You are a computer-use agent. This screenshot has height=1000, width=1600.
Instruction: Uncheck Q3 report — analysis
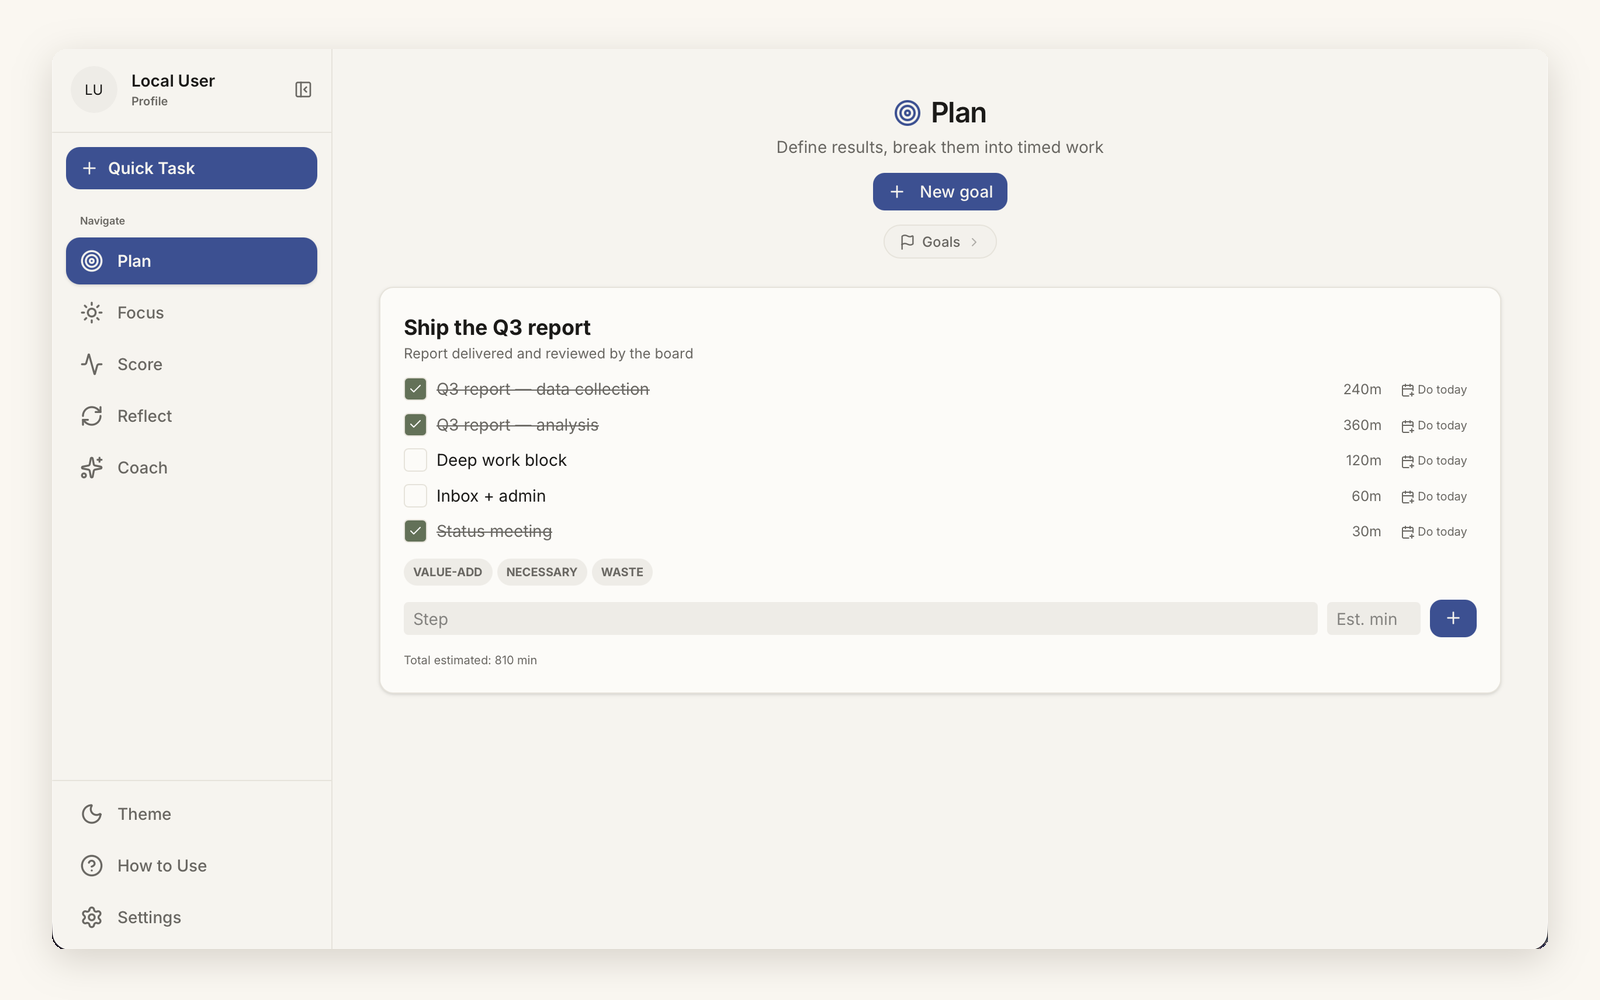point(415,425)
